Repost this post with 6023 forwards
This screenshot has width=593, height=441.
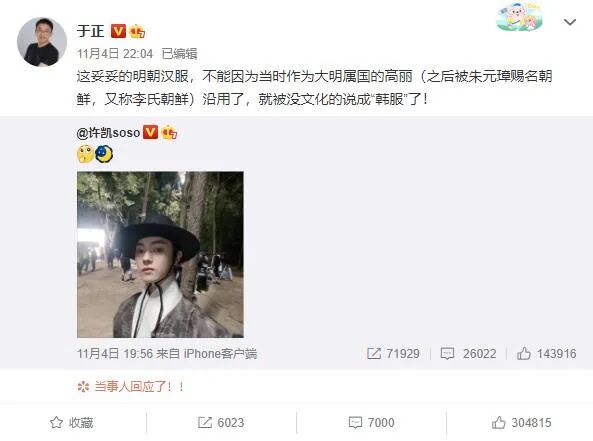(x=221, y=422)
